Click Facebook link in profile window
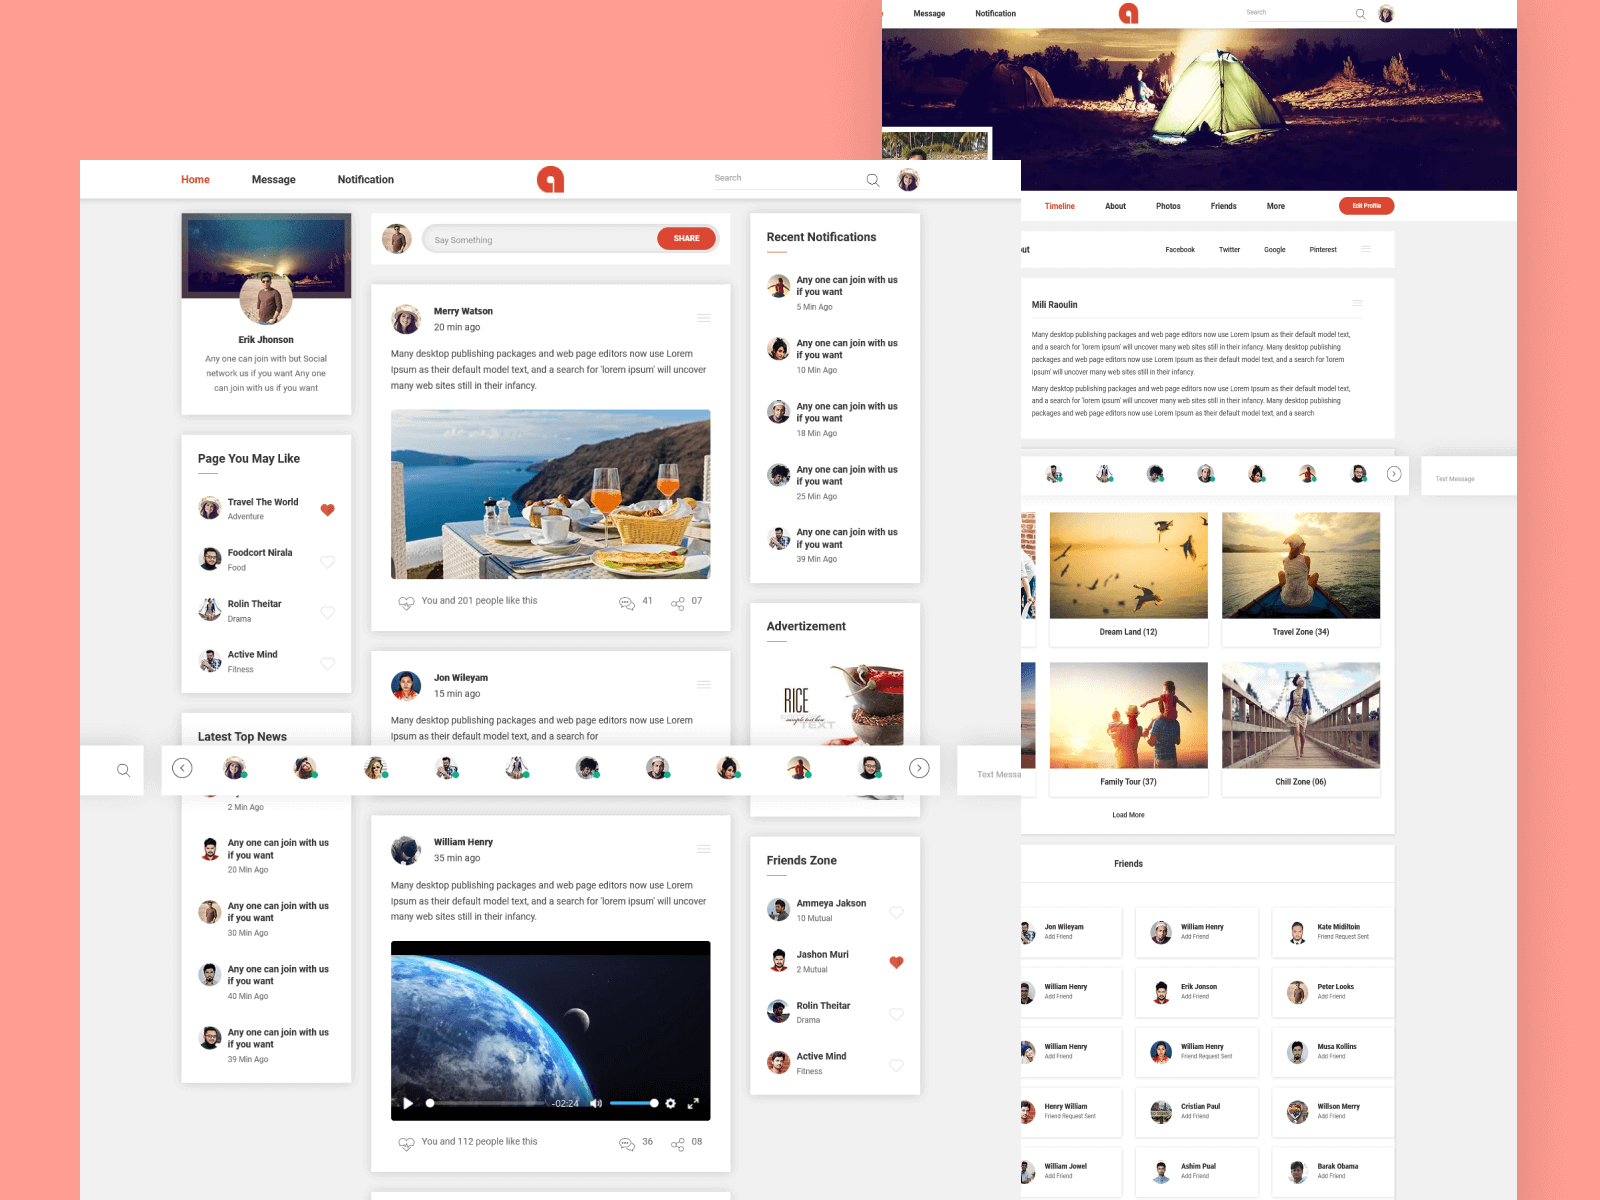The height and width of the screenshot is (1200, 1600). coord(1180,250)
